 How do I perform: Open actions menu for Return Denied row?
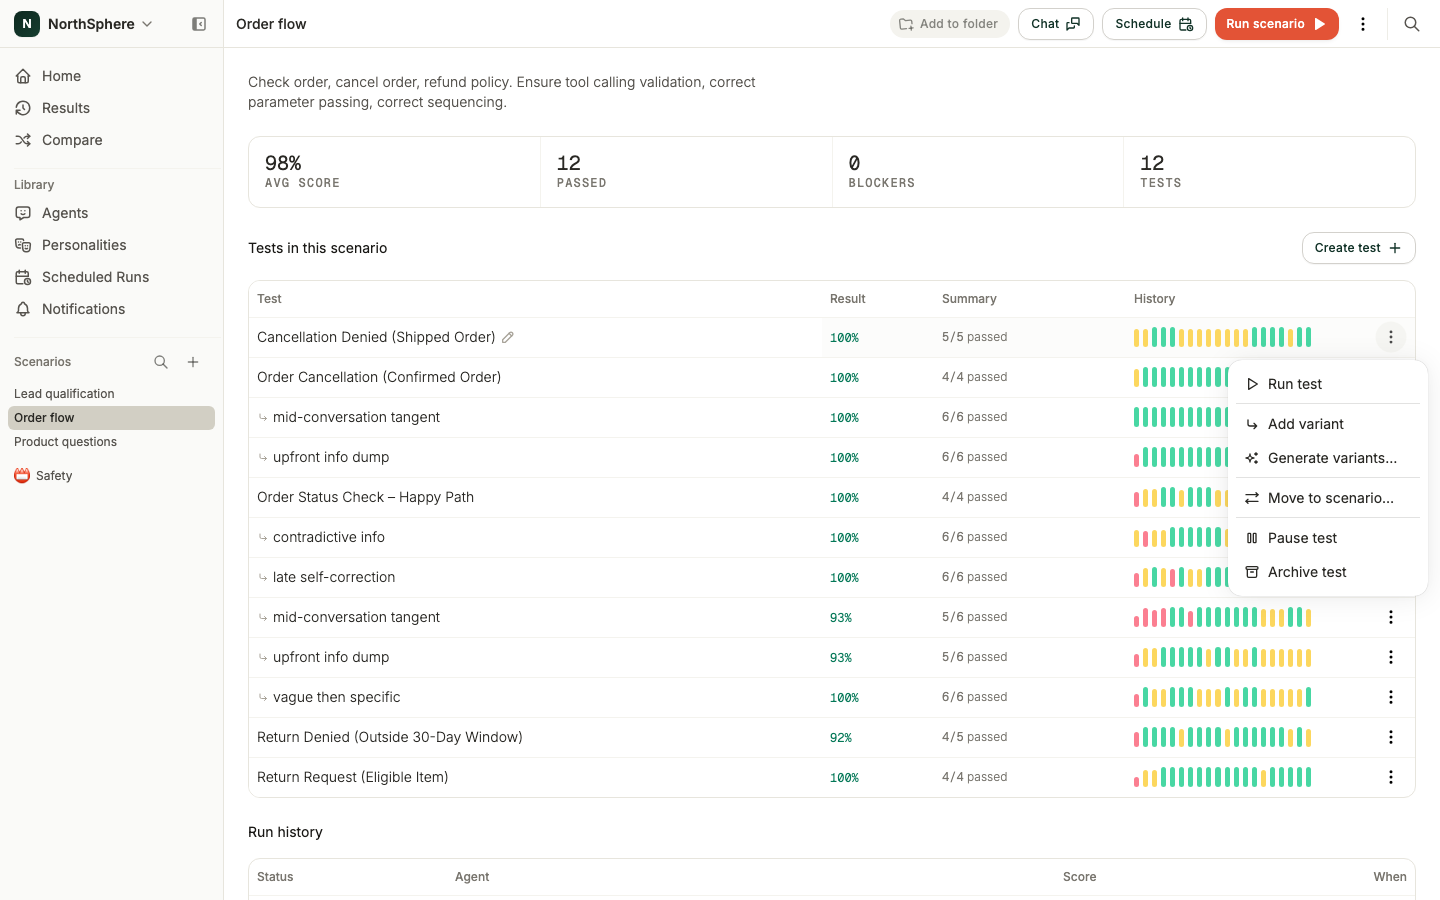click(1391, 737)
